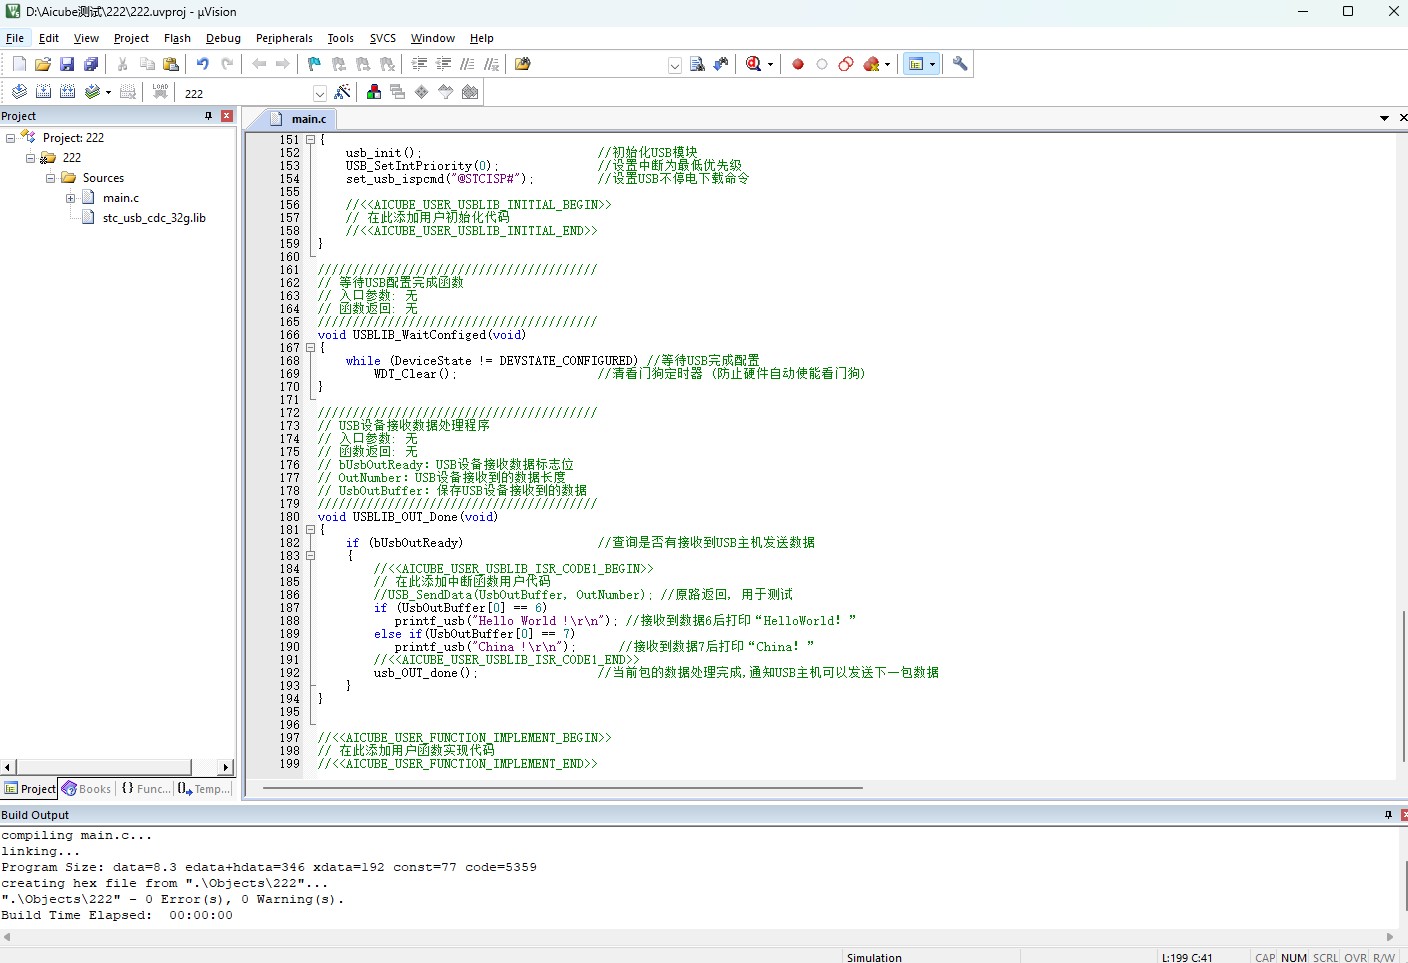This screenshot has height=963, width=1408.
Task: Open the find text combo box dropdown
Action: pyautogui.click(x=675, y=65)
